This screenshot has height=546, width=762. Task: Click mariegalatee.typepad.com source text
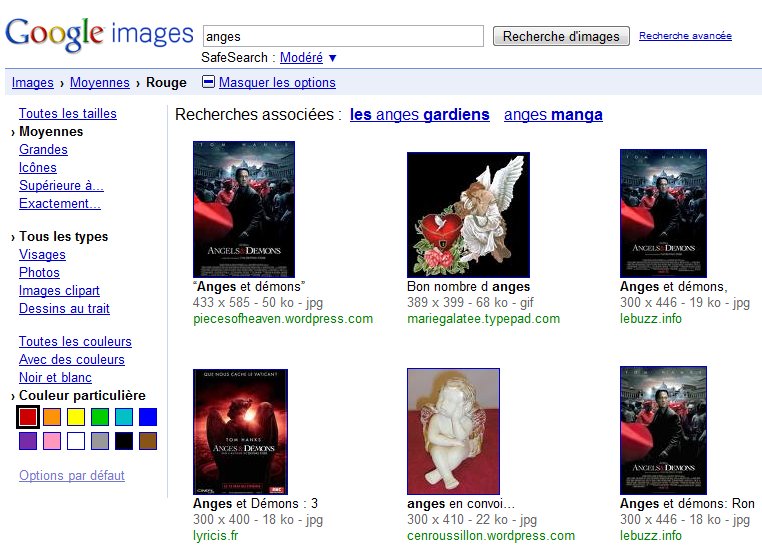pos(484,319)
